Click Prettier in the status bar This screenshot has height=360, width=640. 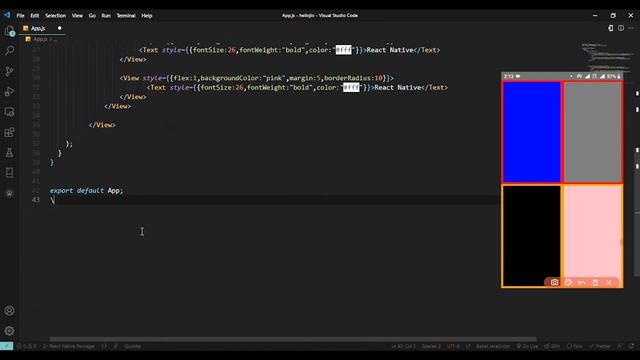pyautogui.click(x=600, y=346)
